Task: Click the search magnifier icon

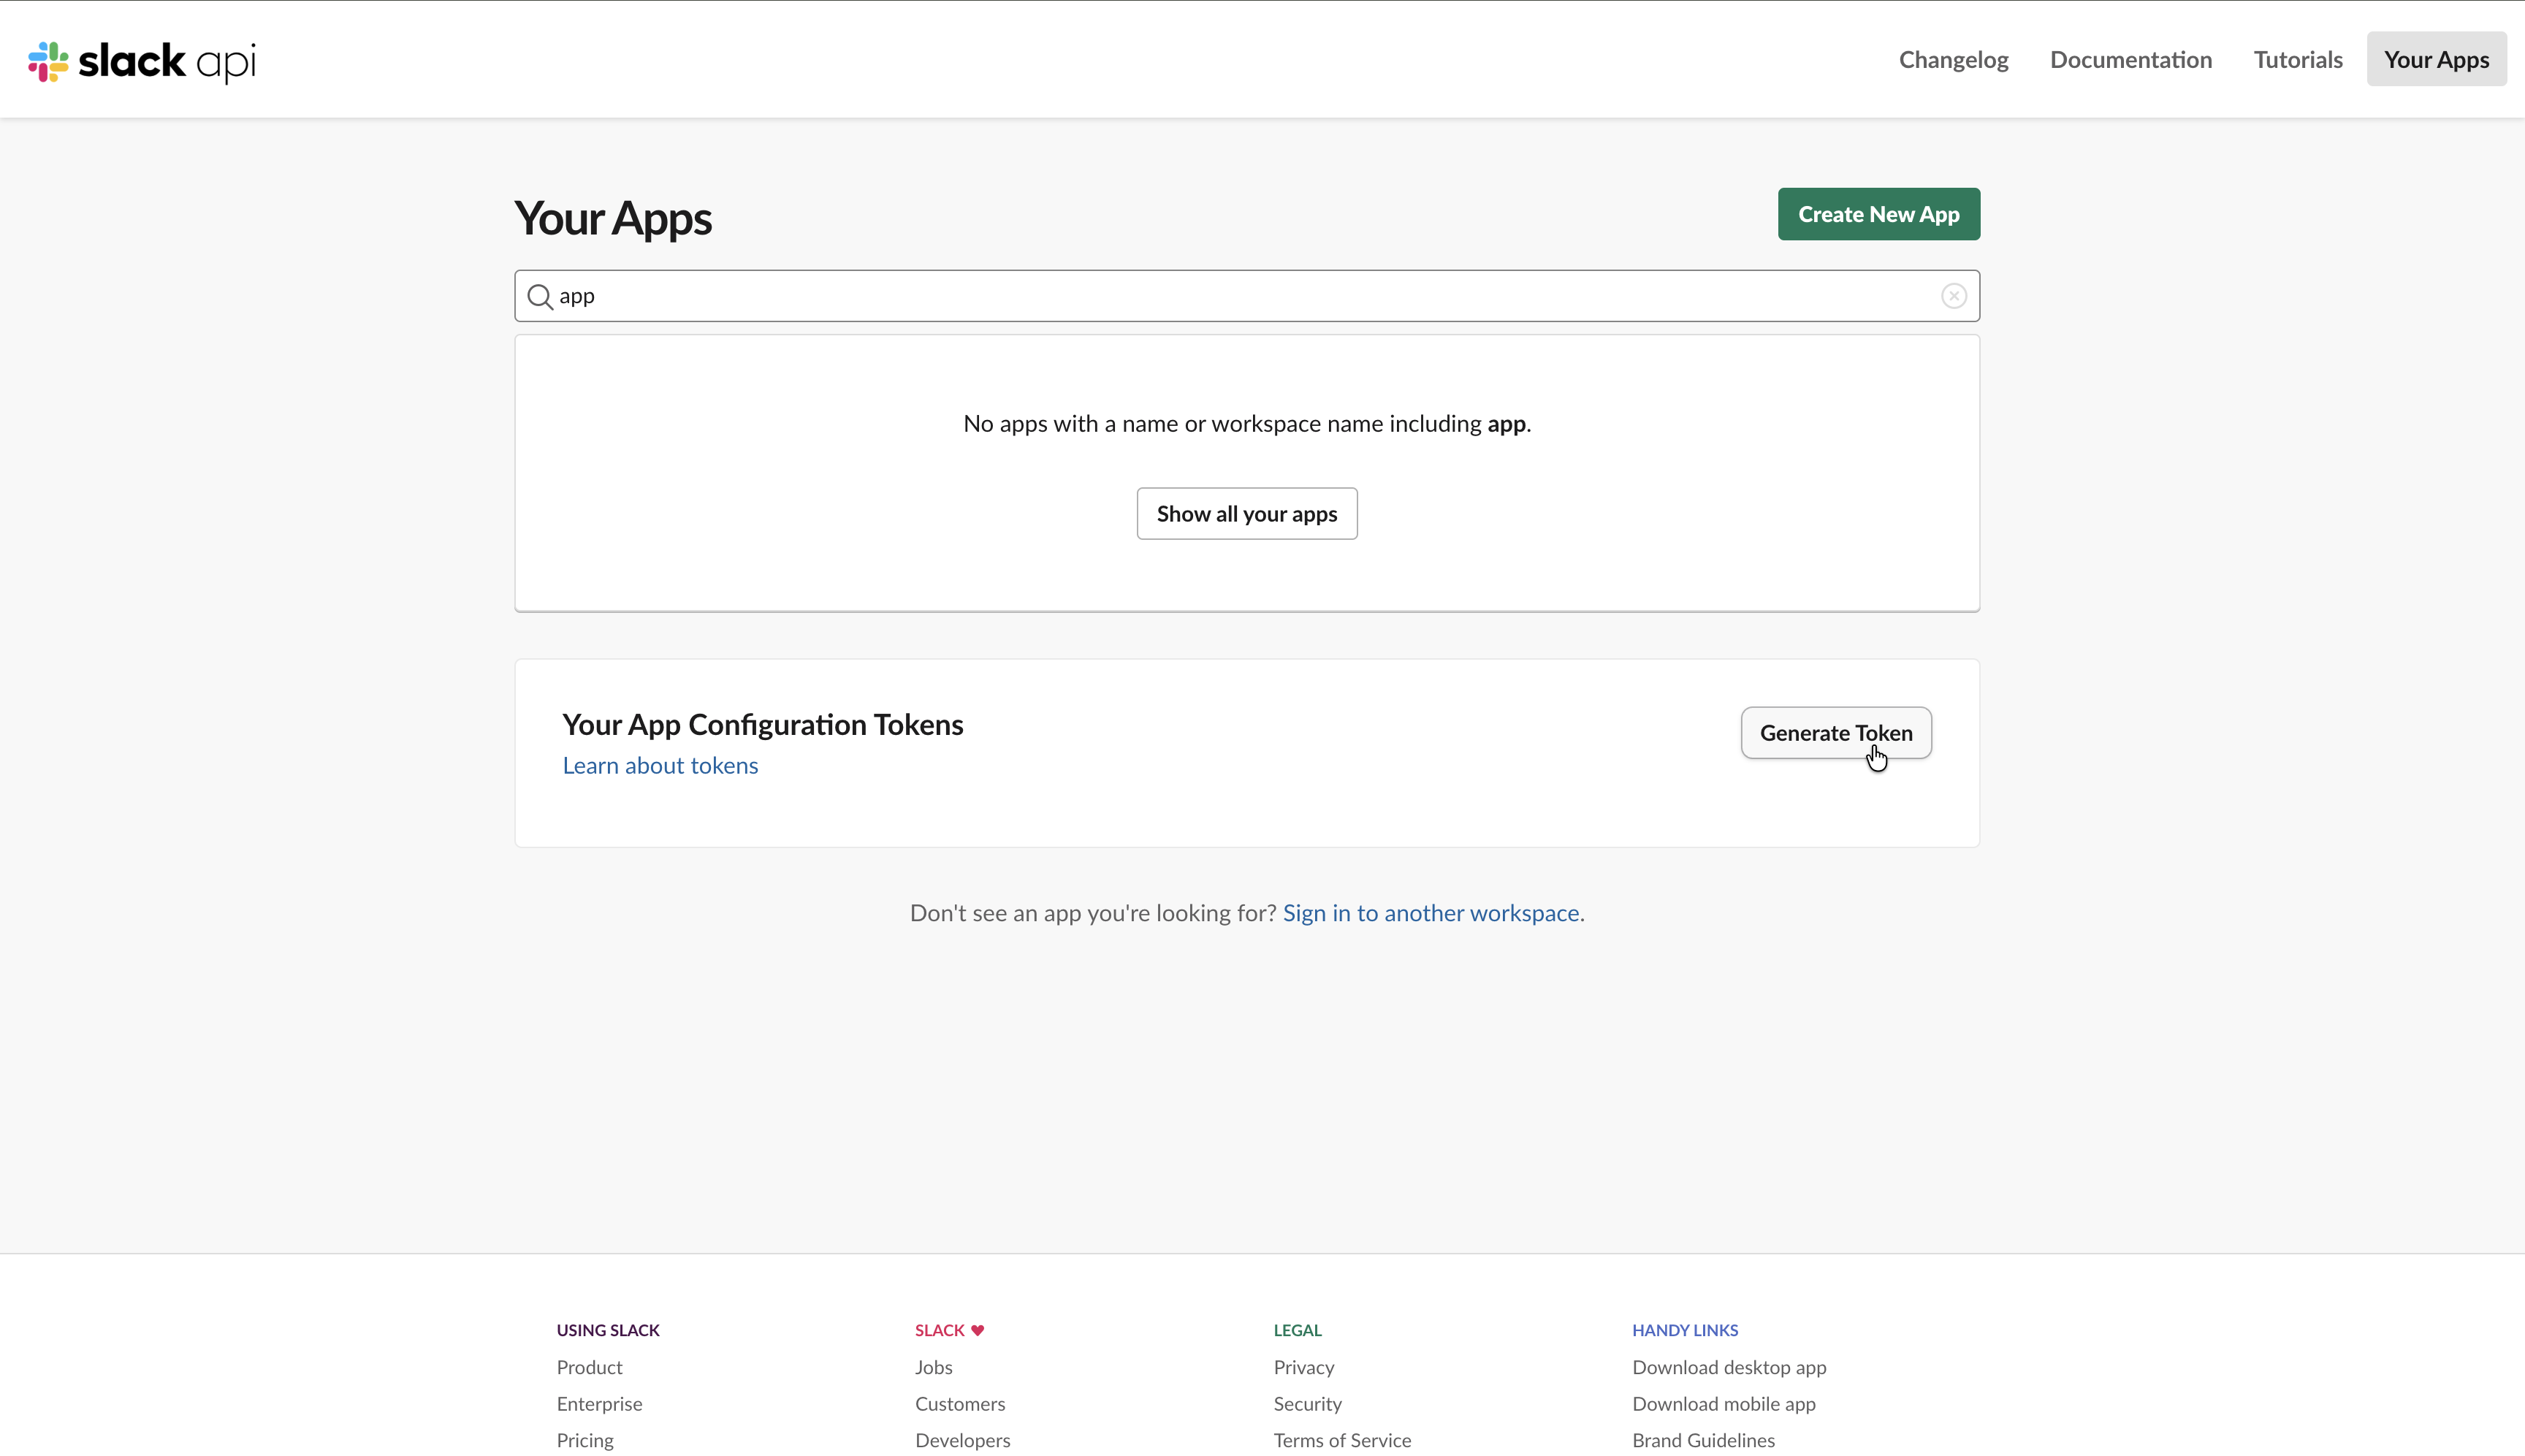Action: coord(540,296)
